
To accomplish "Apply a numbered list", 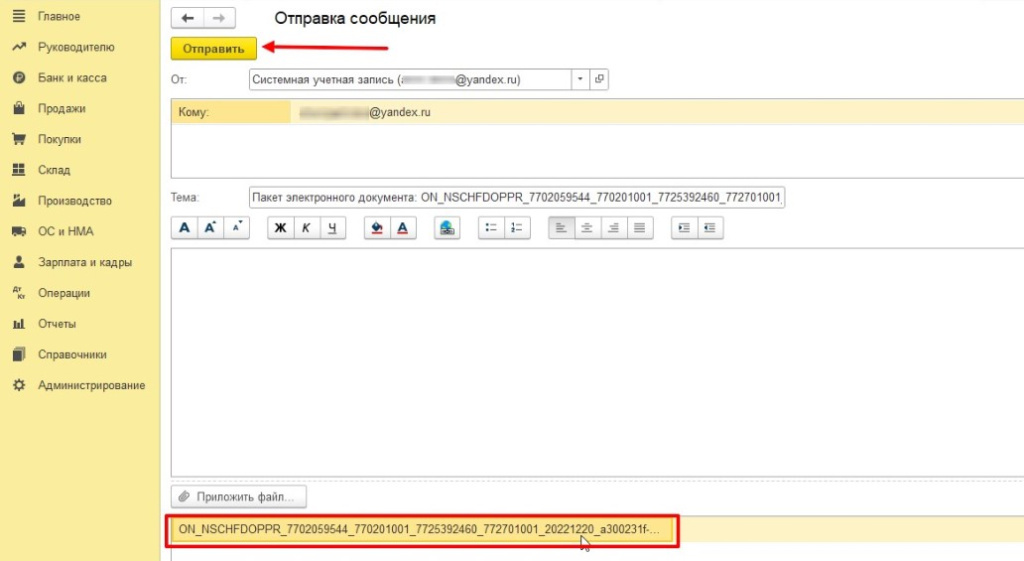I will 517,228.
